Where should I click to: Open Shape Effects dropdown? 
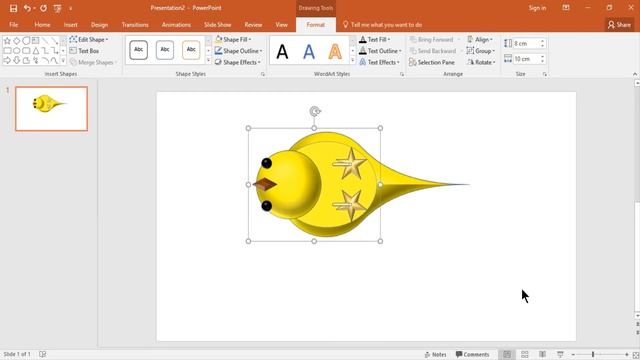click(x=238, y=62)
